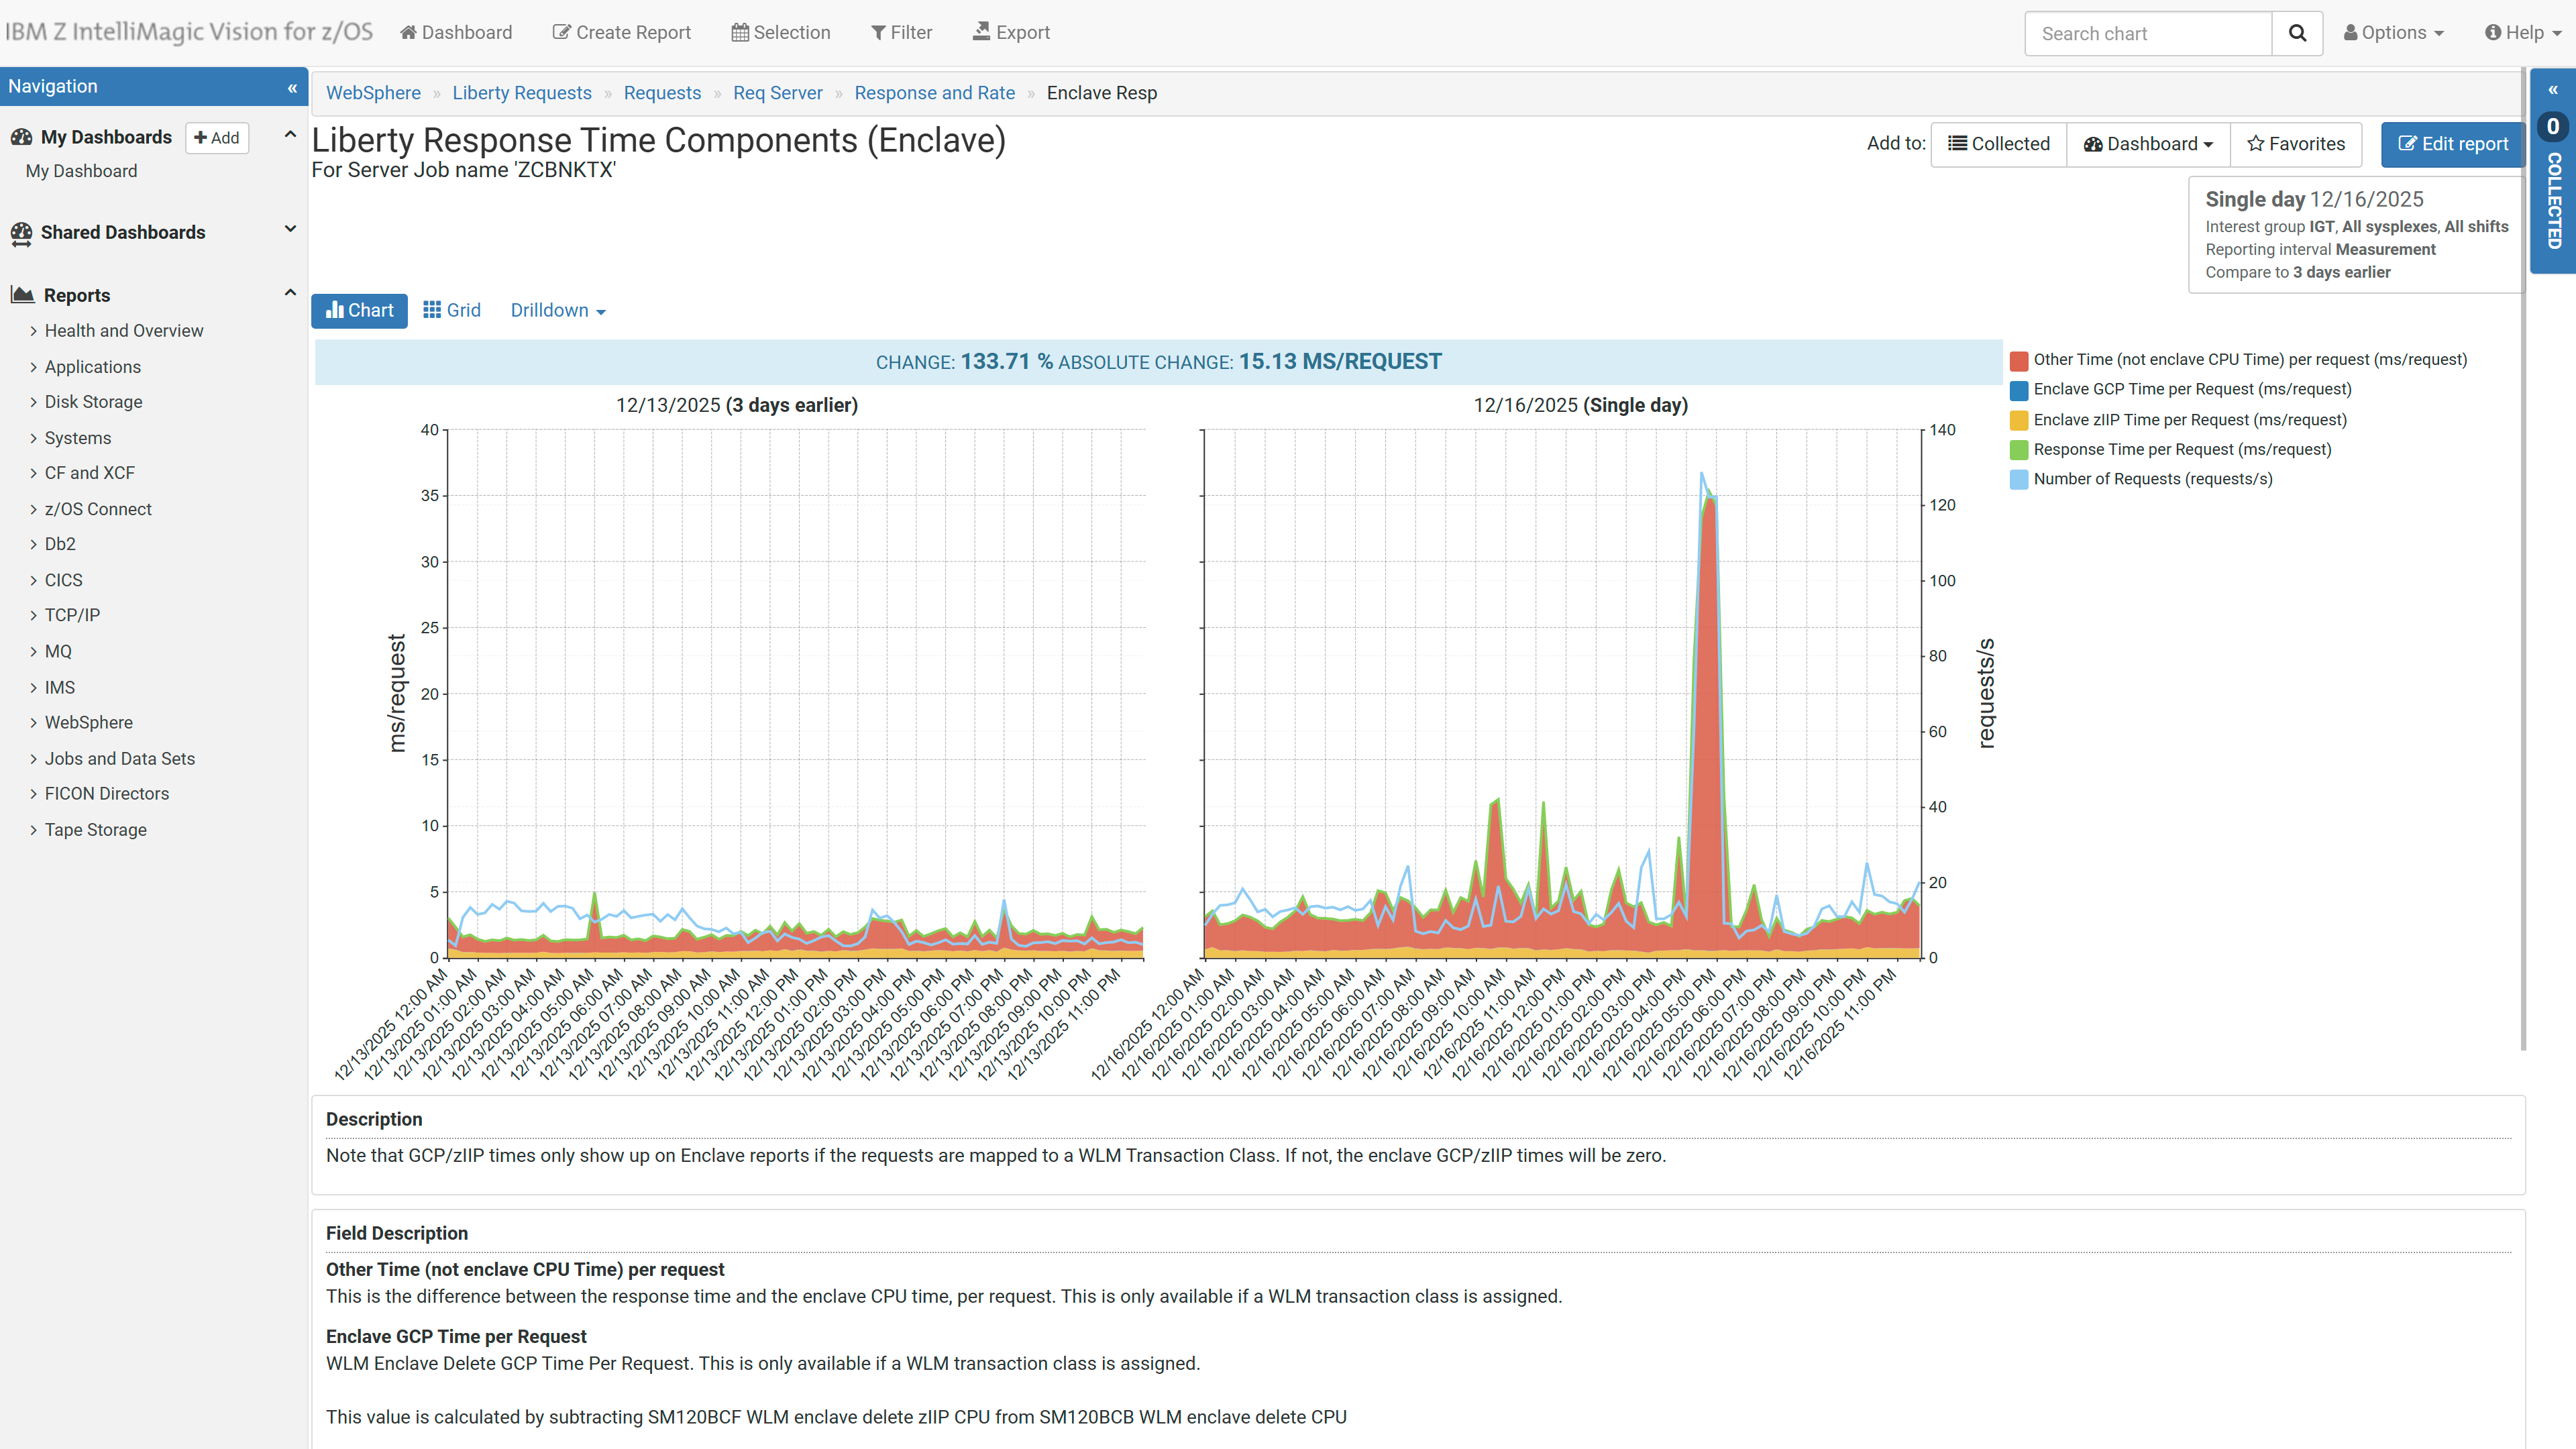Viewport: 2576px width, 1449px height.
Task: Click the Options user icon
Action: coord(2351,33)
